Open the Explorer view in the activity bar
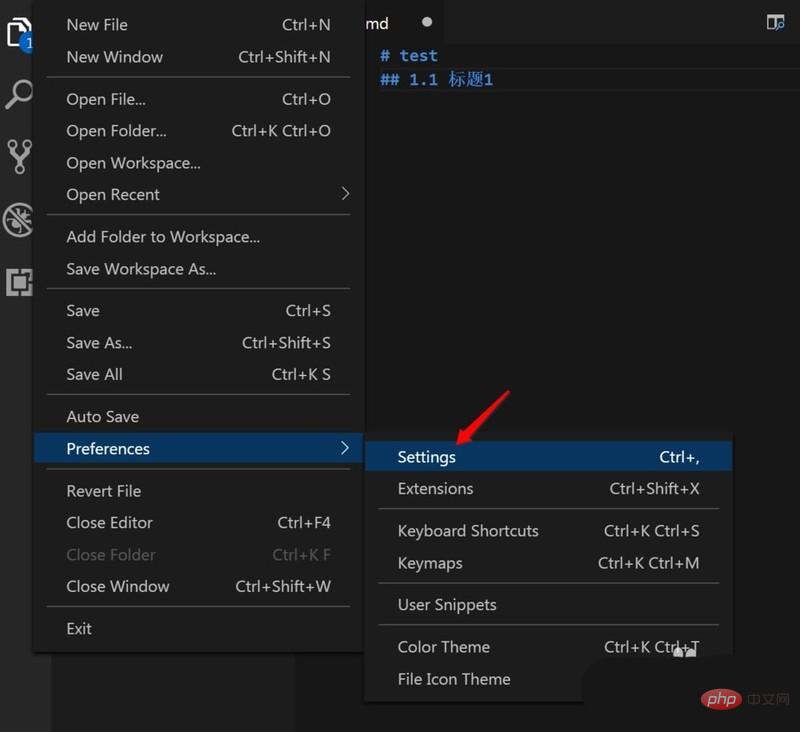This screenshot has height=732, width=800. (18, 32)
